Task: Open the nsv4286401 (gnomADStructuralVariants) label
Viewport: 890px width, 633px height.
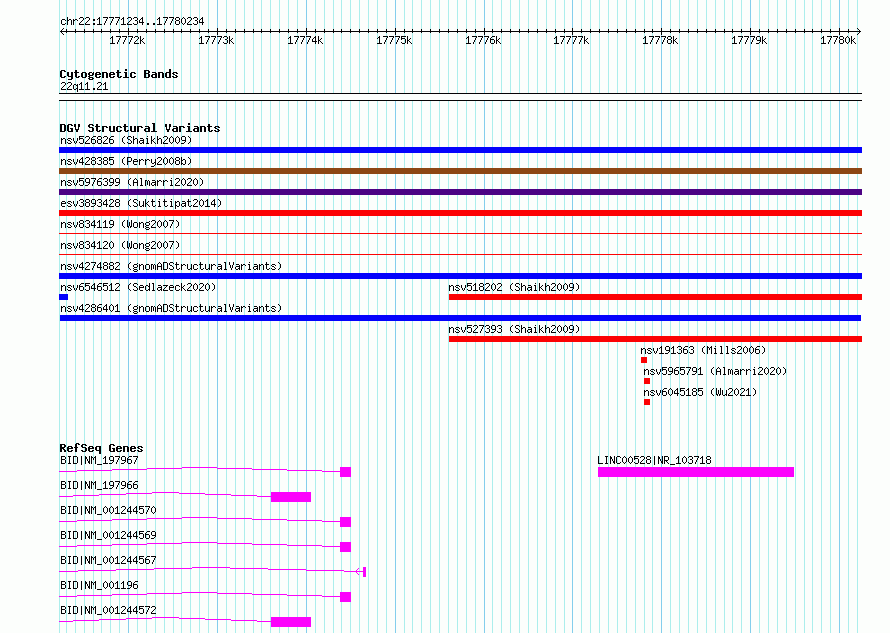Action: [x=171, y=308]
